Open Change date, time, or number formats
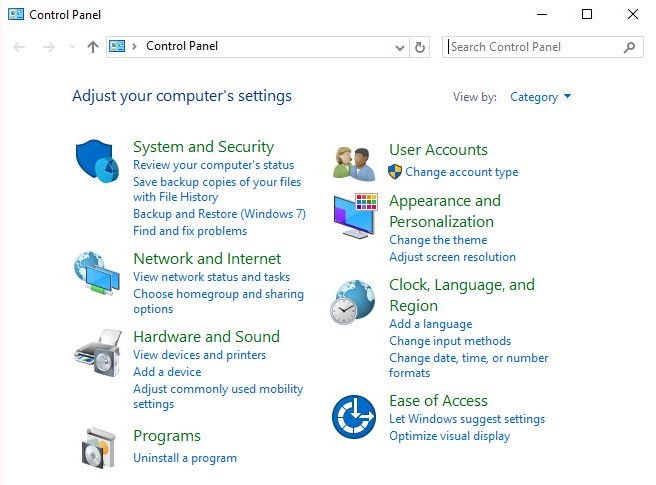Viewport: 656px width, 485px height. [x=469, y=365]
